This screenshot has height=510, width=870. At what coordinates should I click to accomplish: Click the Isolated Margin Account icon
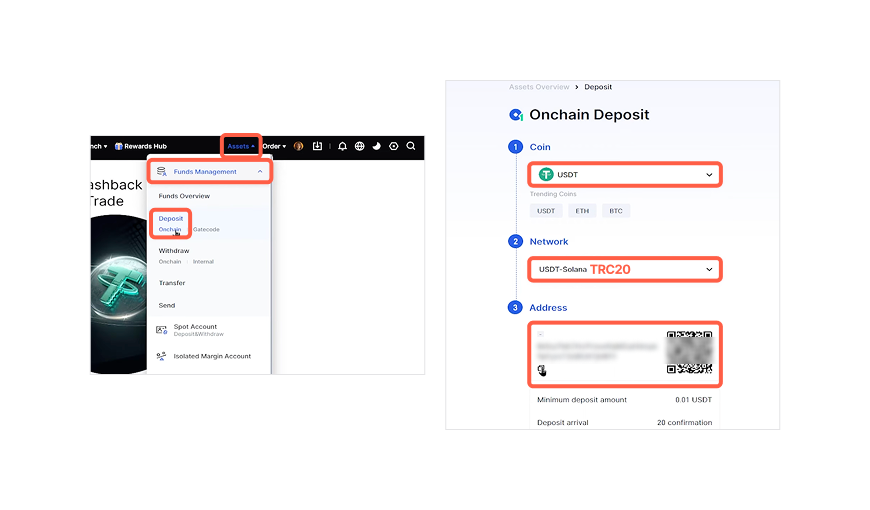pyautogui.click(x=161, y=356)
